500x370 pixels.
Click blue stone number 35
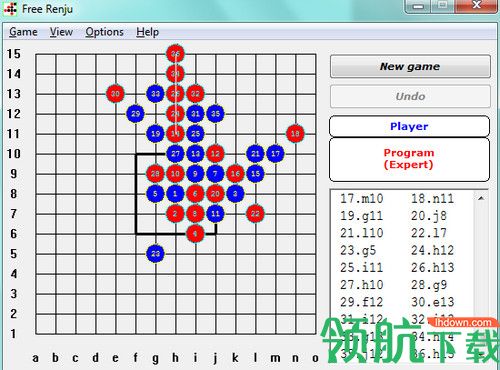pyautogui.click(x=215, y=114)
